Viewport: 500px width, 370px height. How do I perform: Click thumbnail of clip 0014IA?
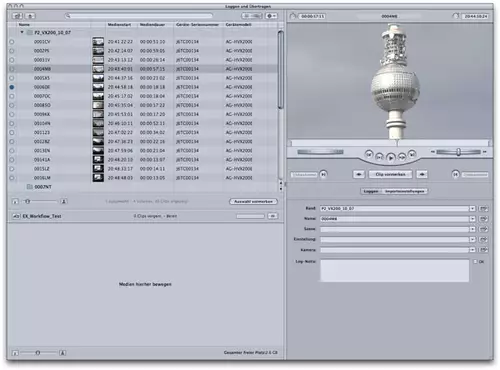[x=98, y=160]
